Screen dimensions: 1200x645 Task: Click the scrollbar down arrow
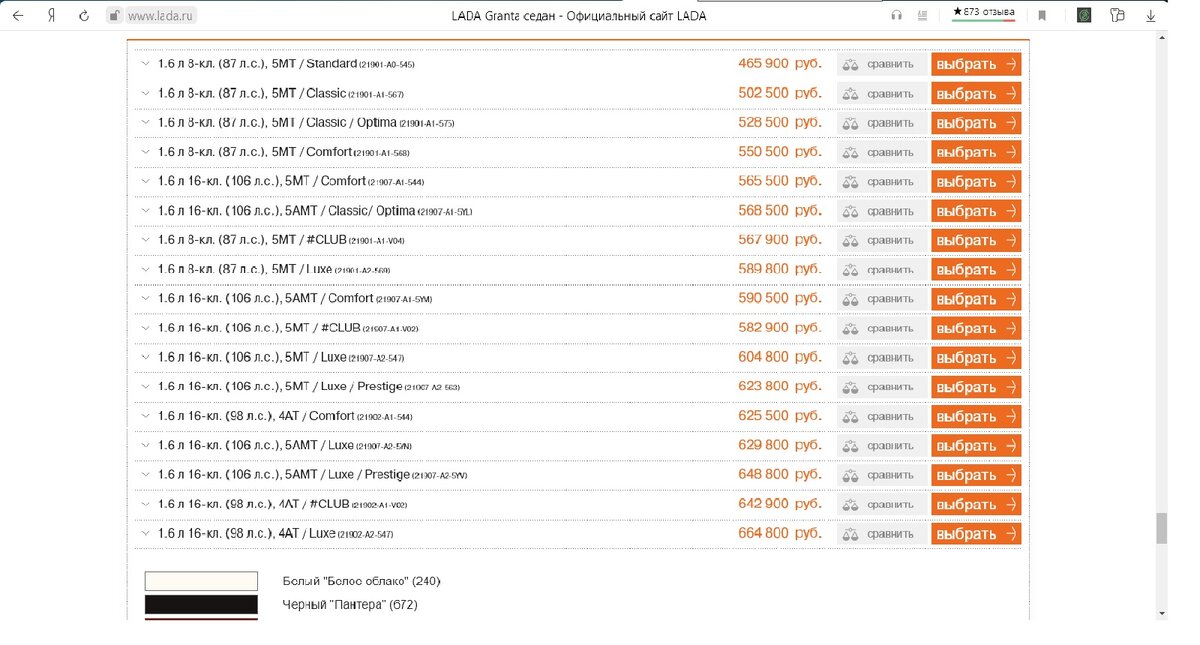point(1162,612)
